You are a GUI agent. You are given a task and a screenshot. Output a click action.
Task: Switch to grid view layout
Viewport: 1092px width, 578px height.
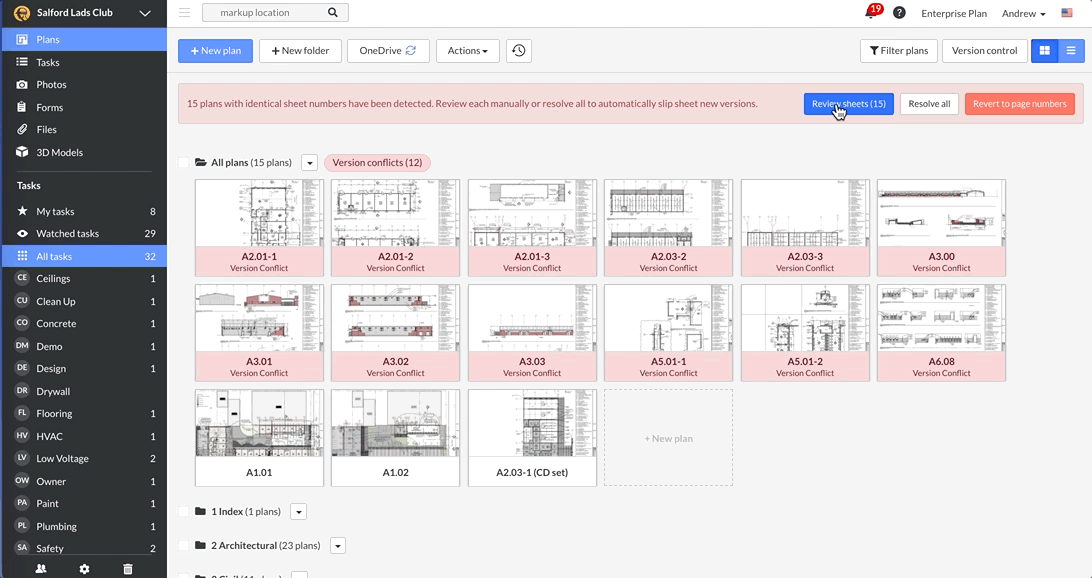coord(1045,51)
